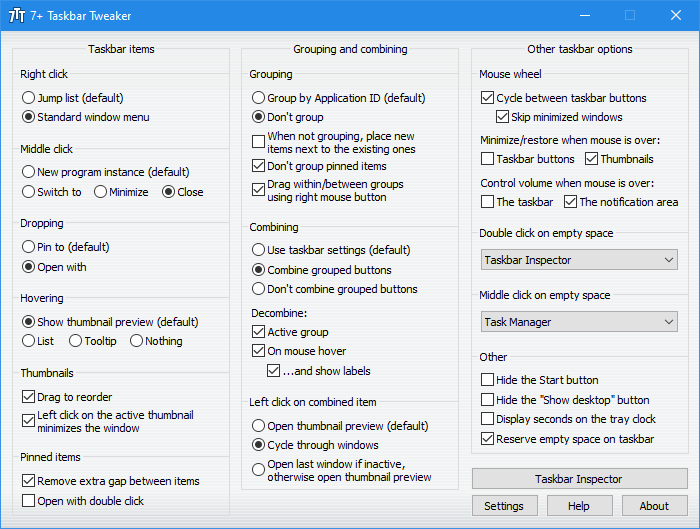Choose Close for middle click

[x=168, y=192]
